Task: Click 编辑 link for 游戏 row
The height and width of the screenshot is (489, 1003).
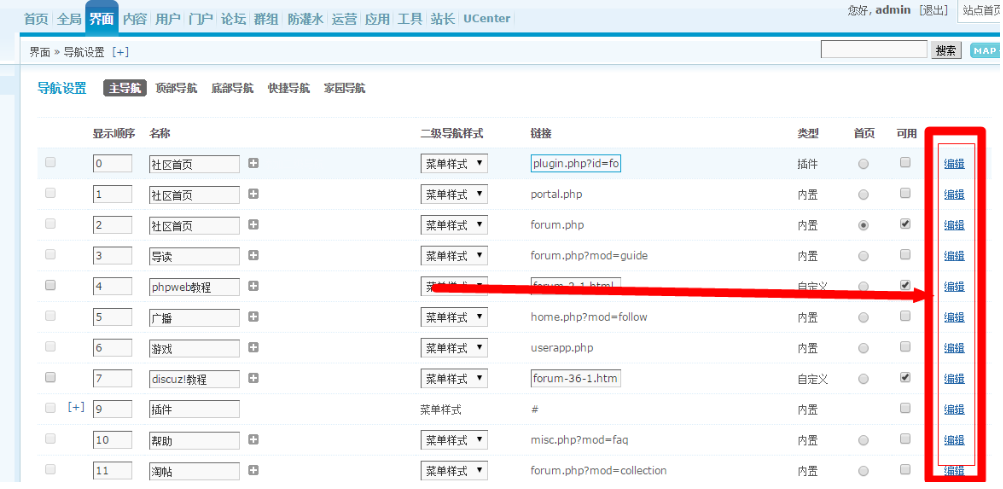Action: tap(954, 348)
